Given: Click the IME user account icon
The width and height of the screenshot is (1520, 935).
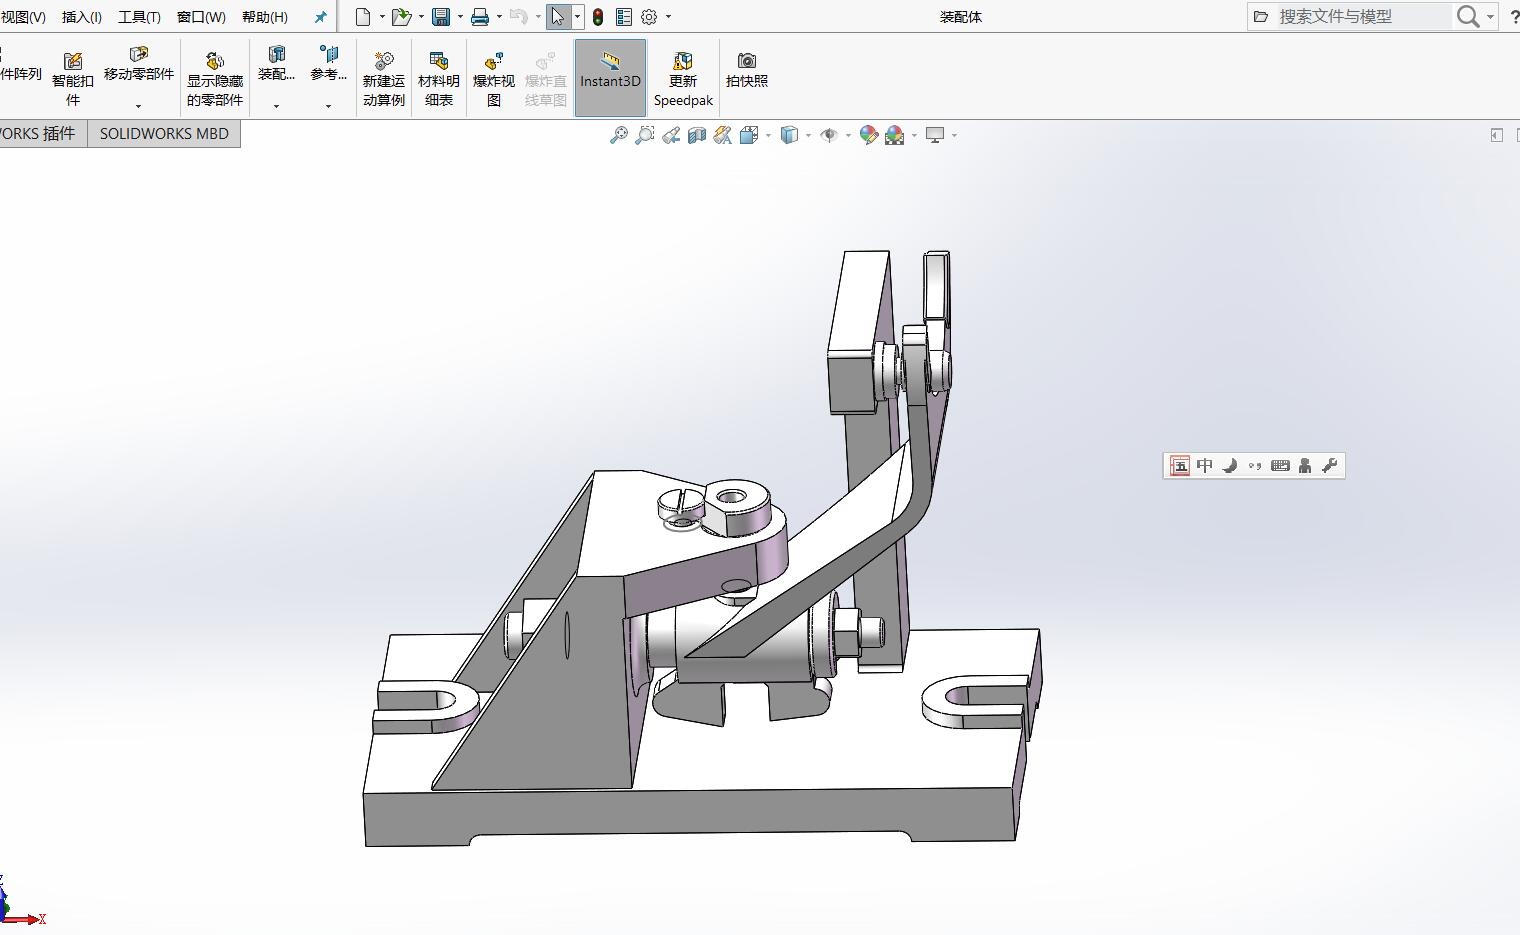Looking at the screenshot, I should point(1305,466).
